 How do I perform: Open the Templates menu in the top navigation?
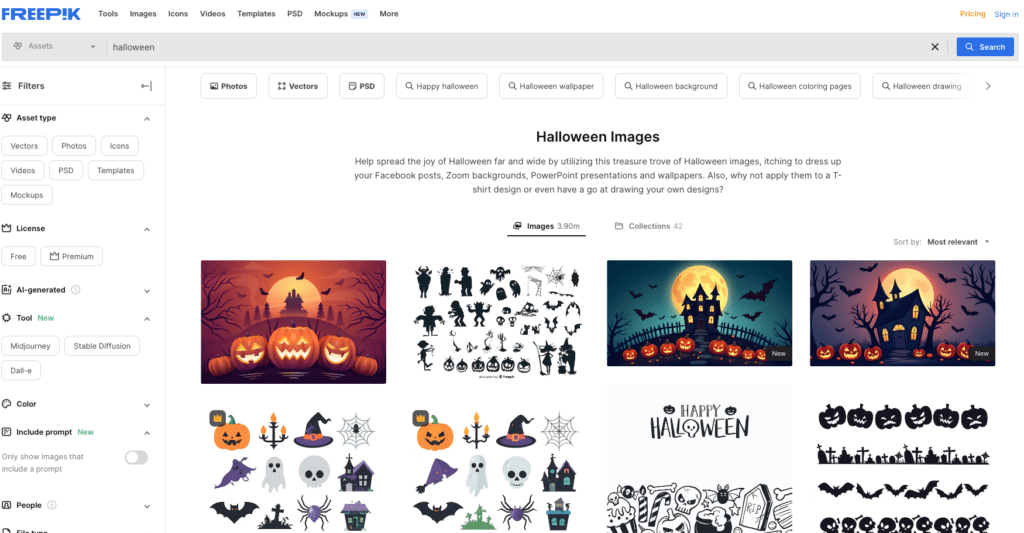[256, 14]
